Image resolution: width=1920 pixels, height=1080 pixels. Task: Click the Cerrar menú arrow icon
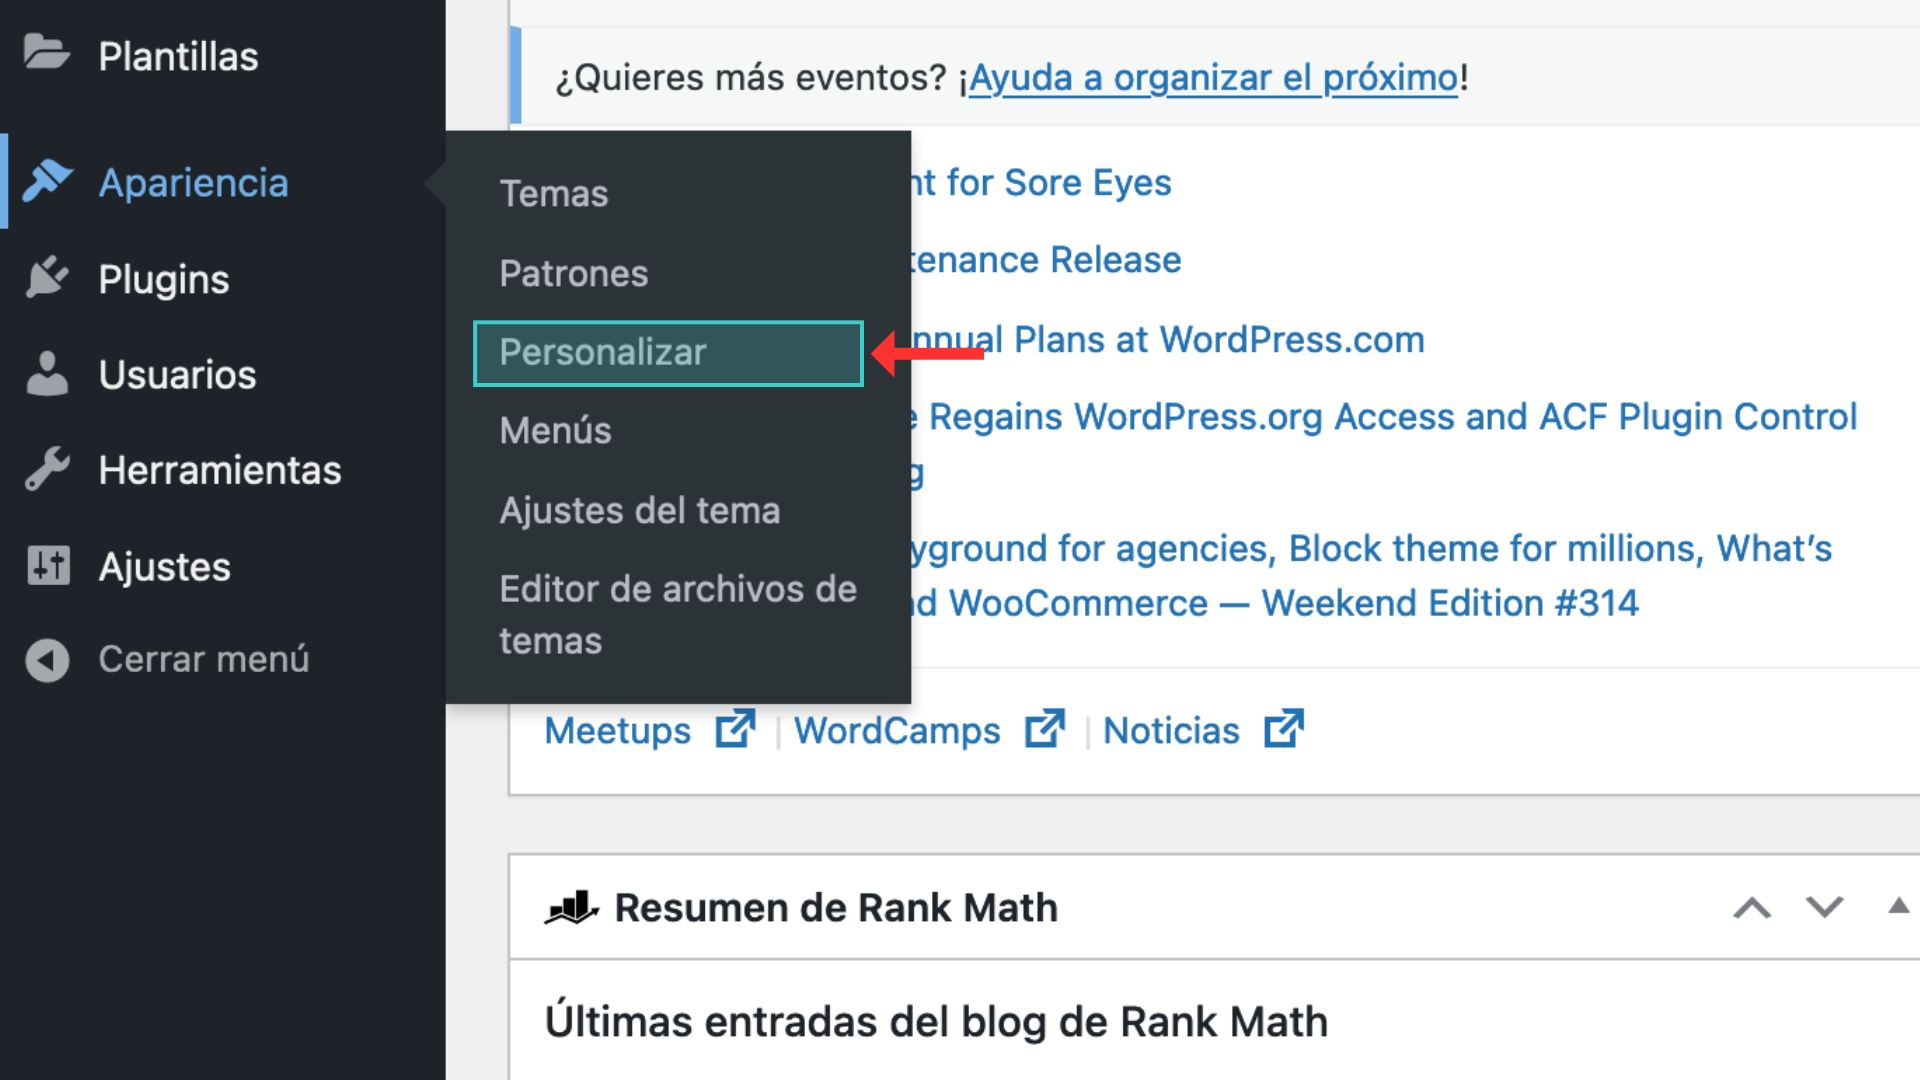coord(47,660)
